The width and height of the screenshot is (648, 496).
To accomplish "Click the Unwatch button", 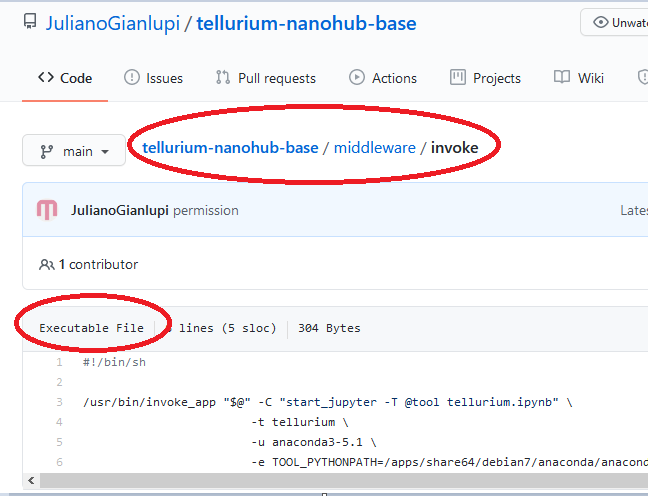I will click(x=615, y=22).
